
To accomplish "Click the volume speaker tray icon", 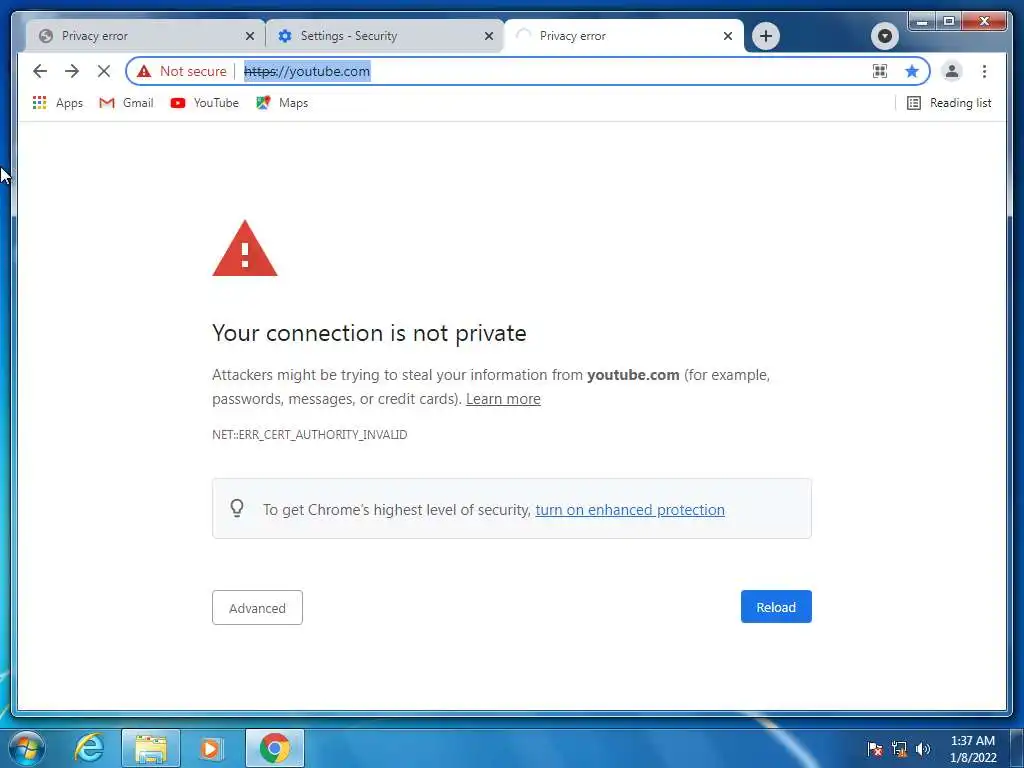I will (923, 749).
